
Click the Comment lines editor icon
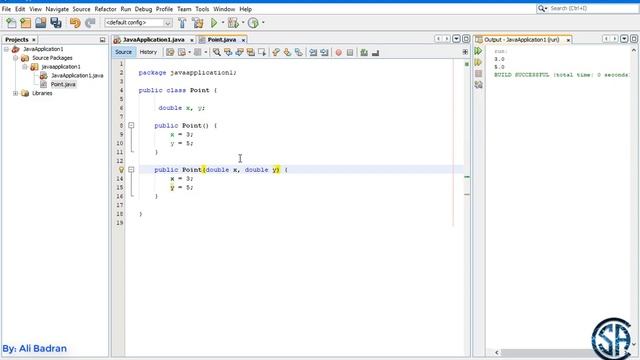[x=364, y=52]
